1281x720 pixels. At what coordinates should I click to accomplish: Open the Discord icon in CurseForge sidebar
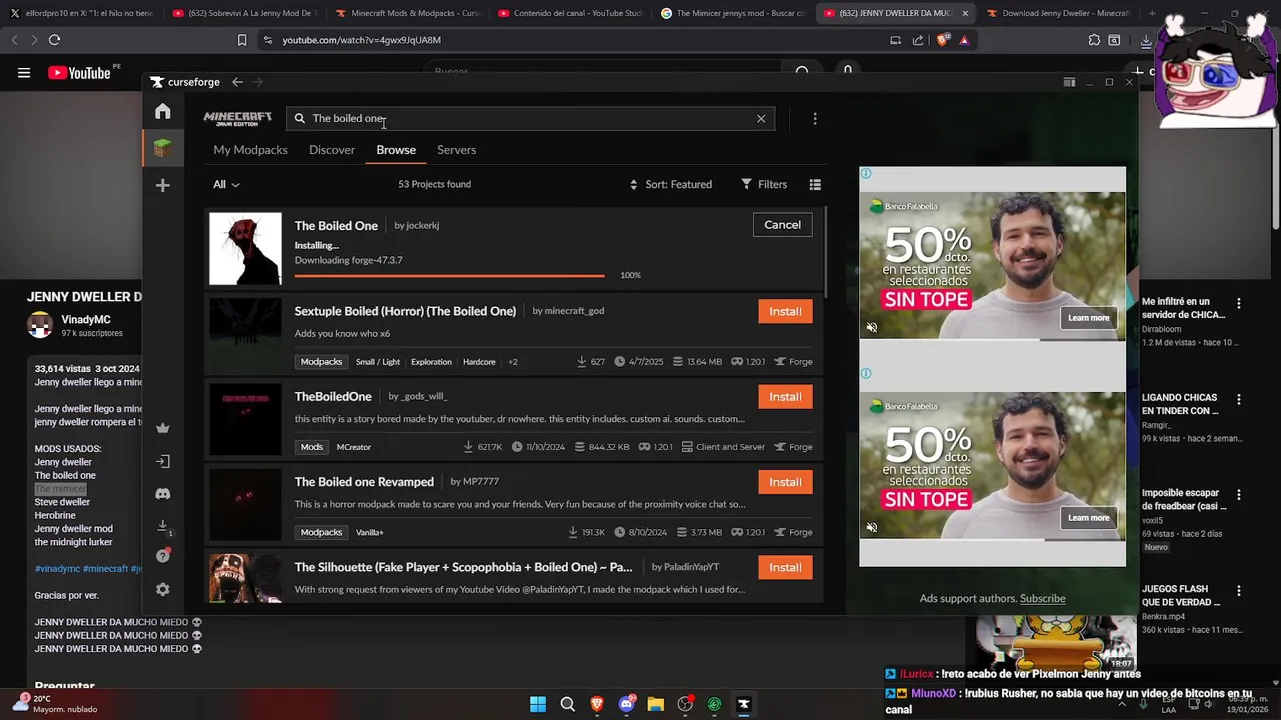pyautogui.click(x=163, y=493)
